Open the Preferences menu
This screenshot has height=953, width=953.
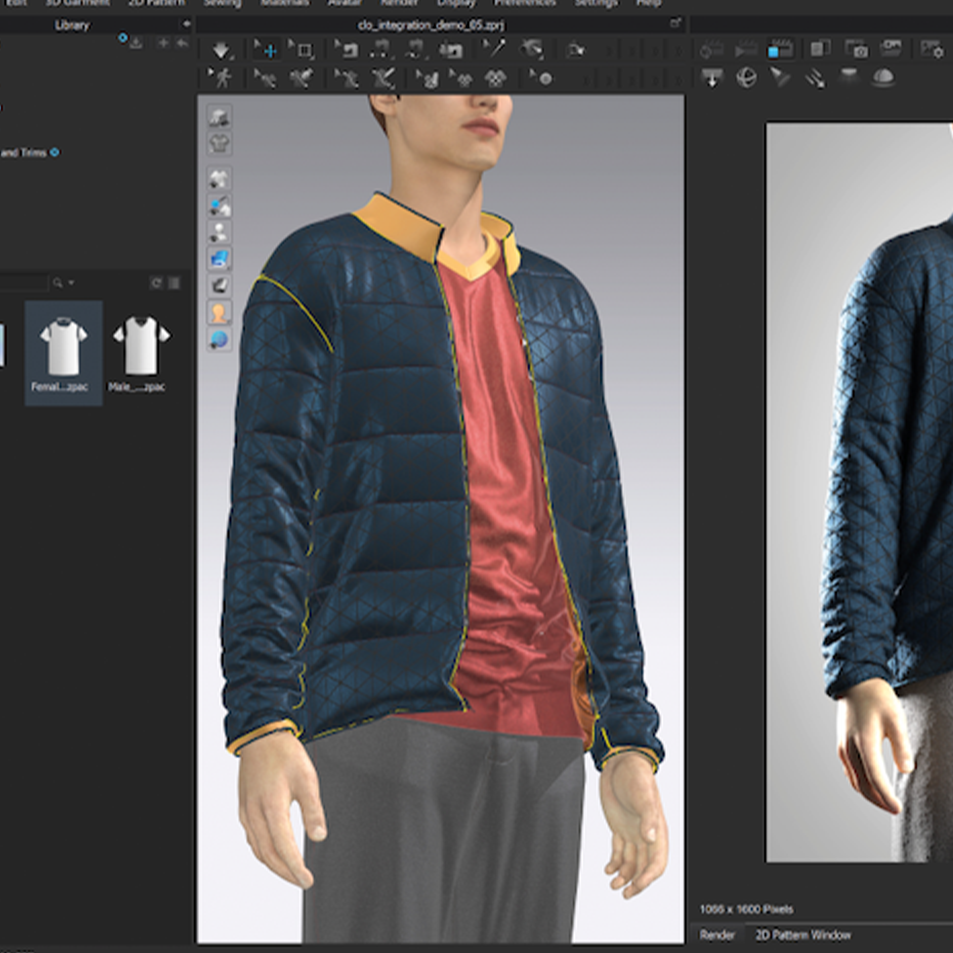(525, 3)
